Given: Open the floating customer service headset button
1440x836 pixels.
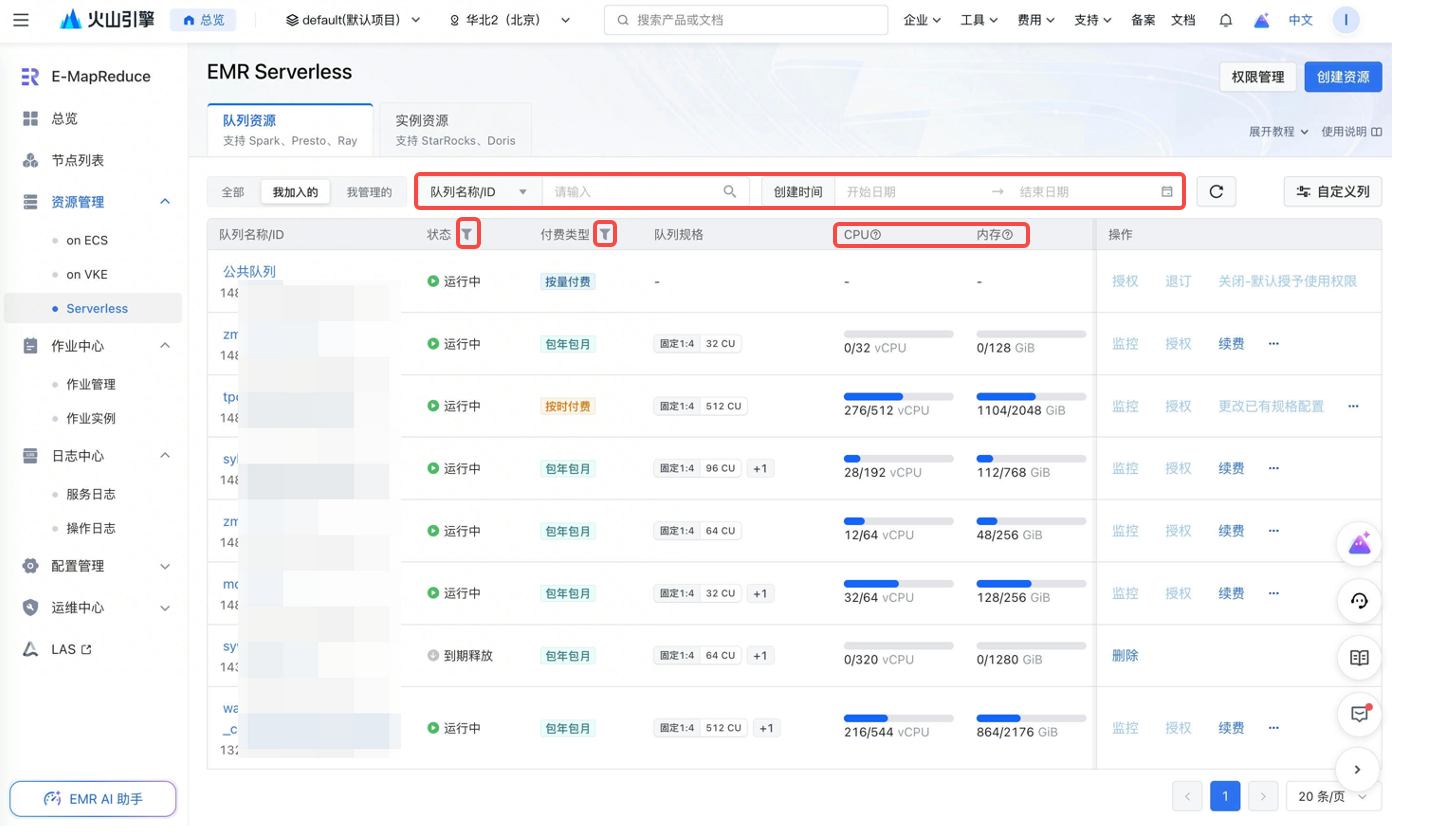Looking at the screenshot, I should click(1359, 601).
